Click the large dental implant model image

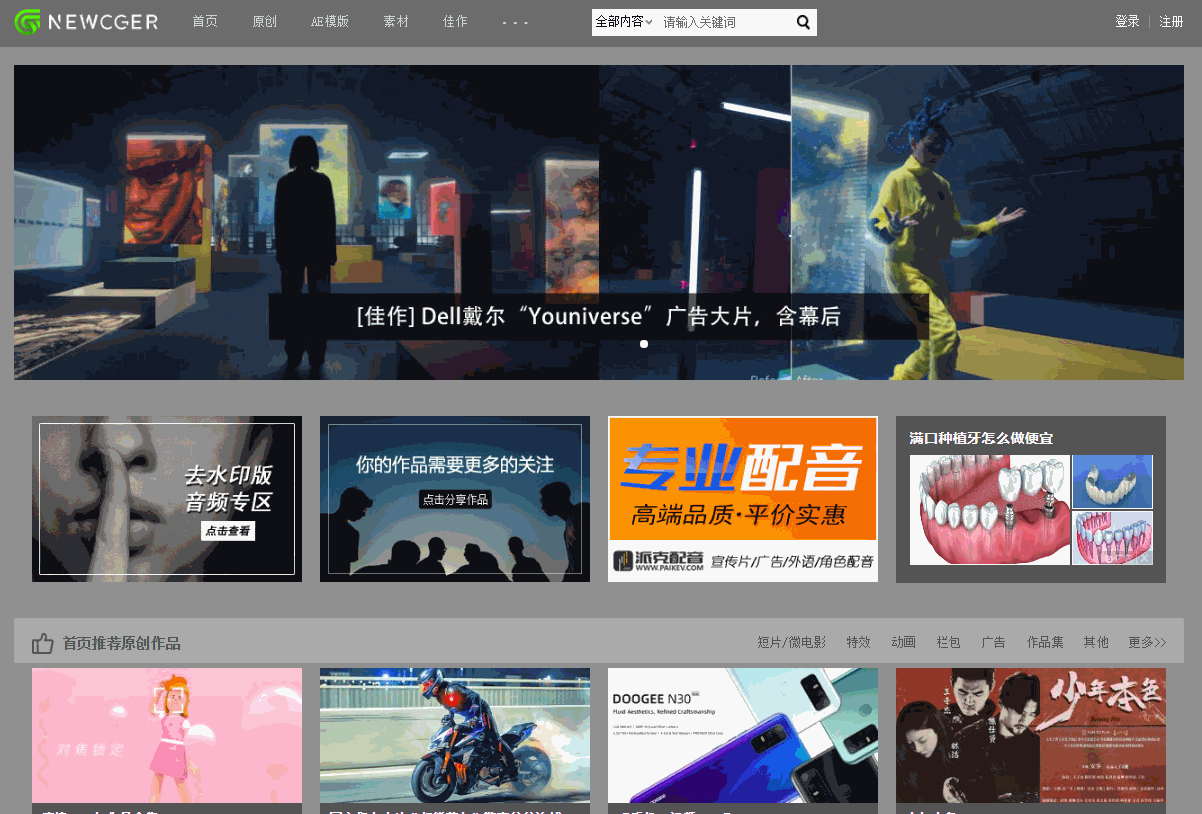[990, 510]
